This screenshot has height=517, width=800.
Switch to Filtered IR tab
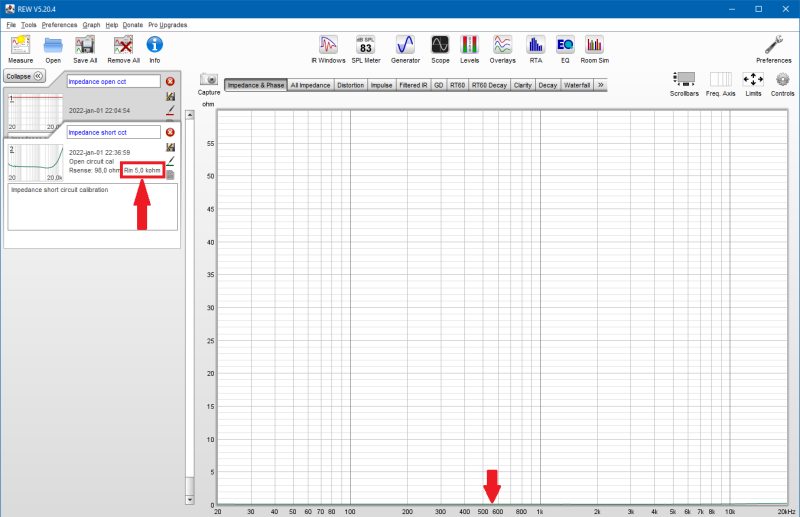coord(413,85)
